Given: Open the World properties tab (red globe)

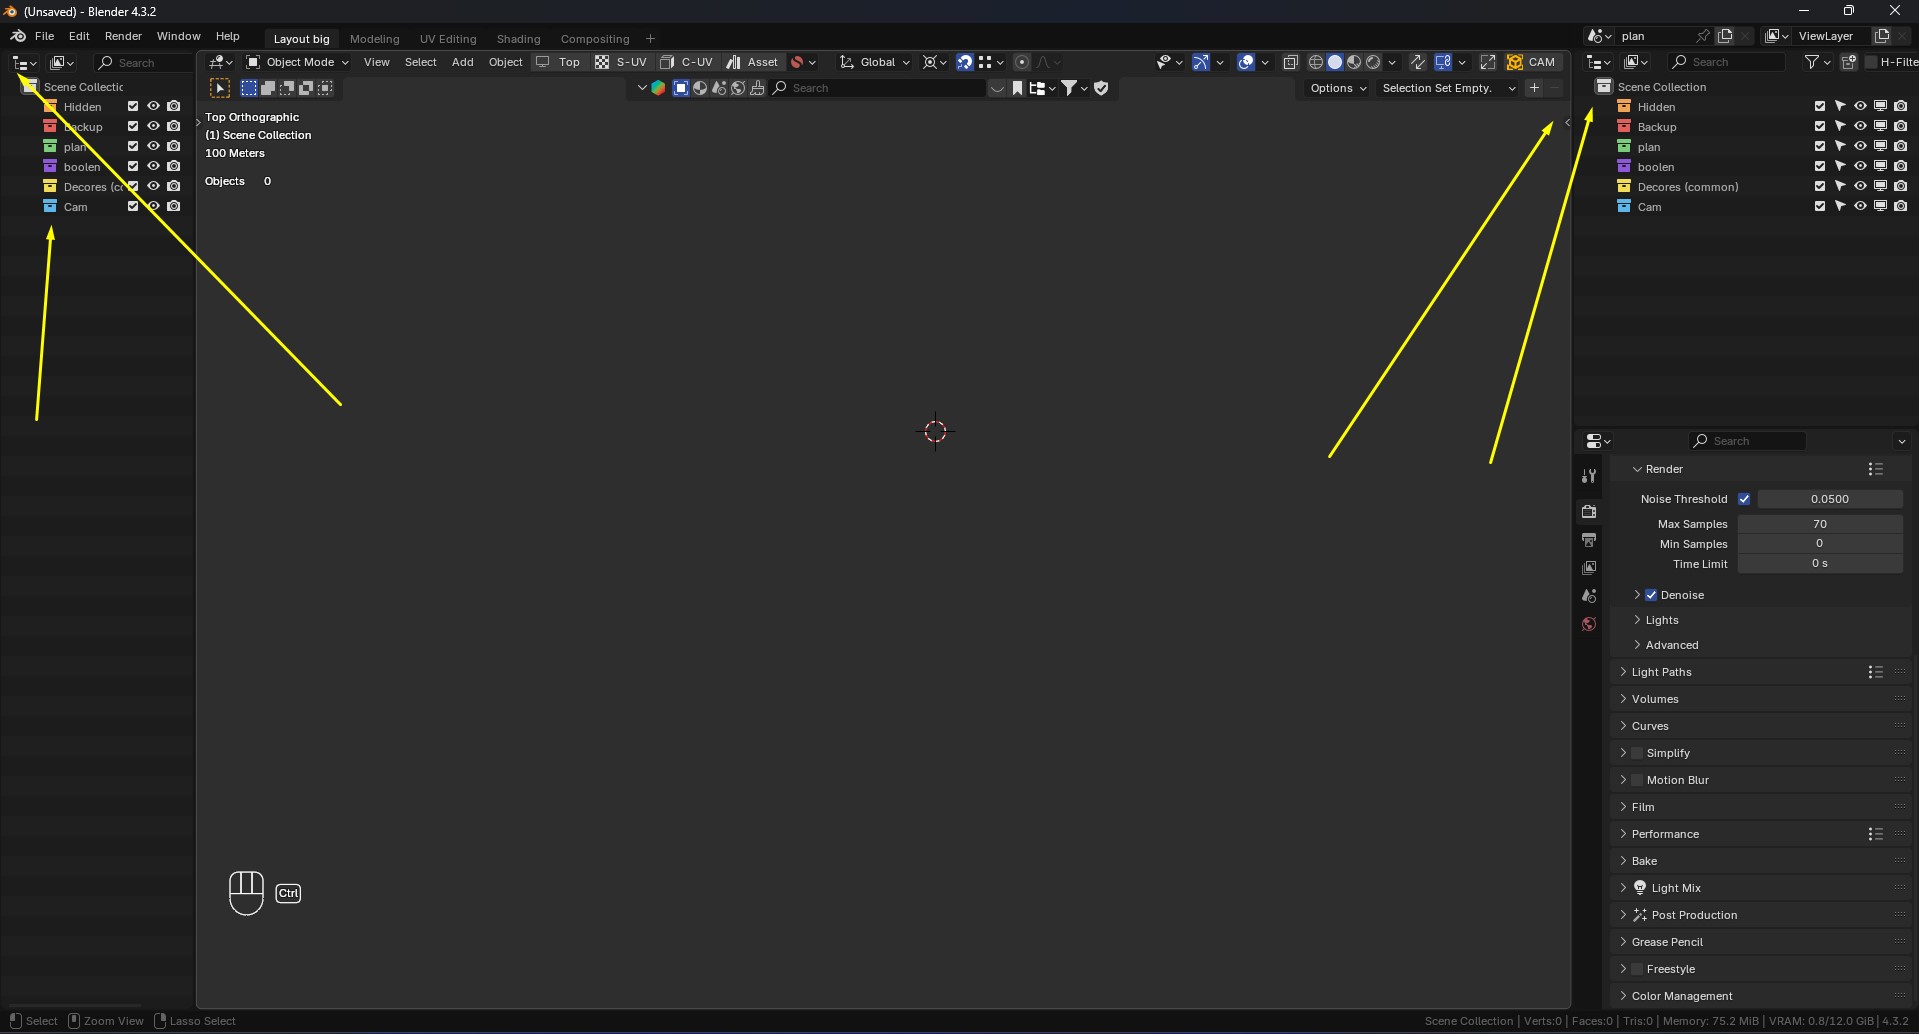Looking at the screenshot, I should click(x=1589, y=624).
